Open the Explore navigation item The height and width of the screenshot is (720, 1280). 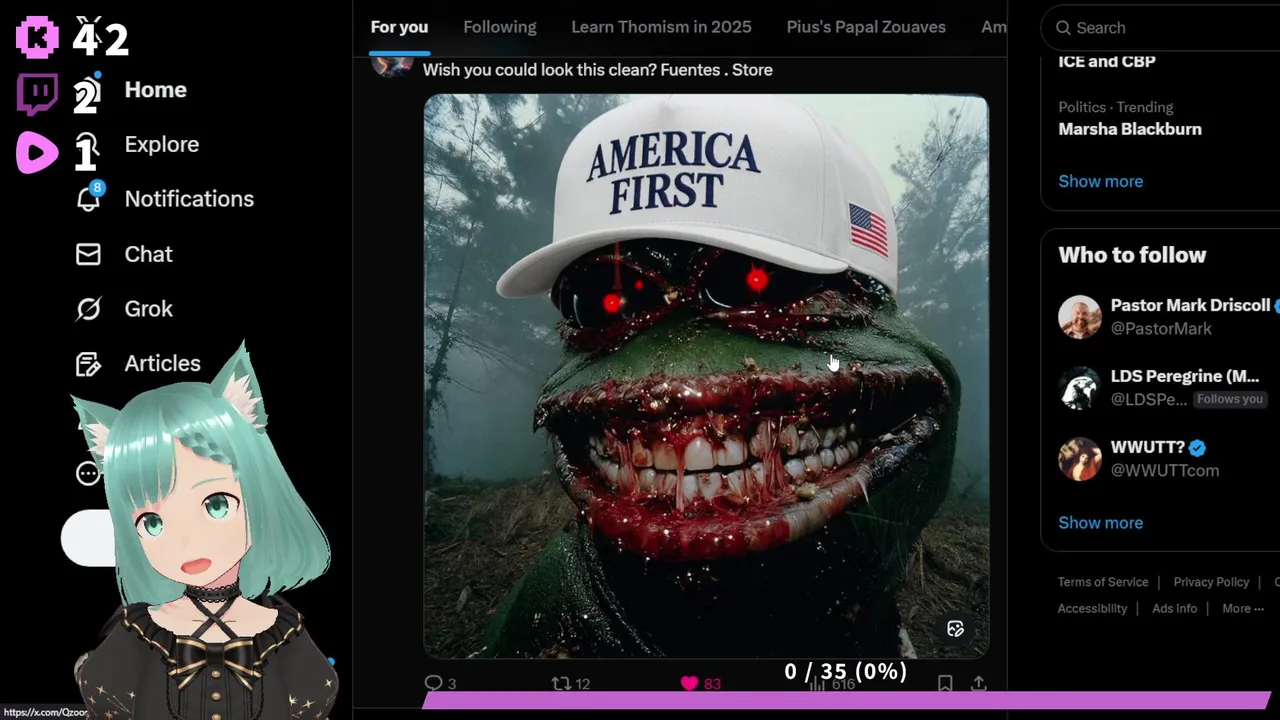pyautogui.click(x=161, y=144)
